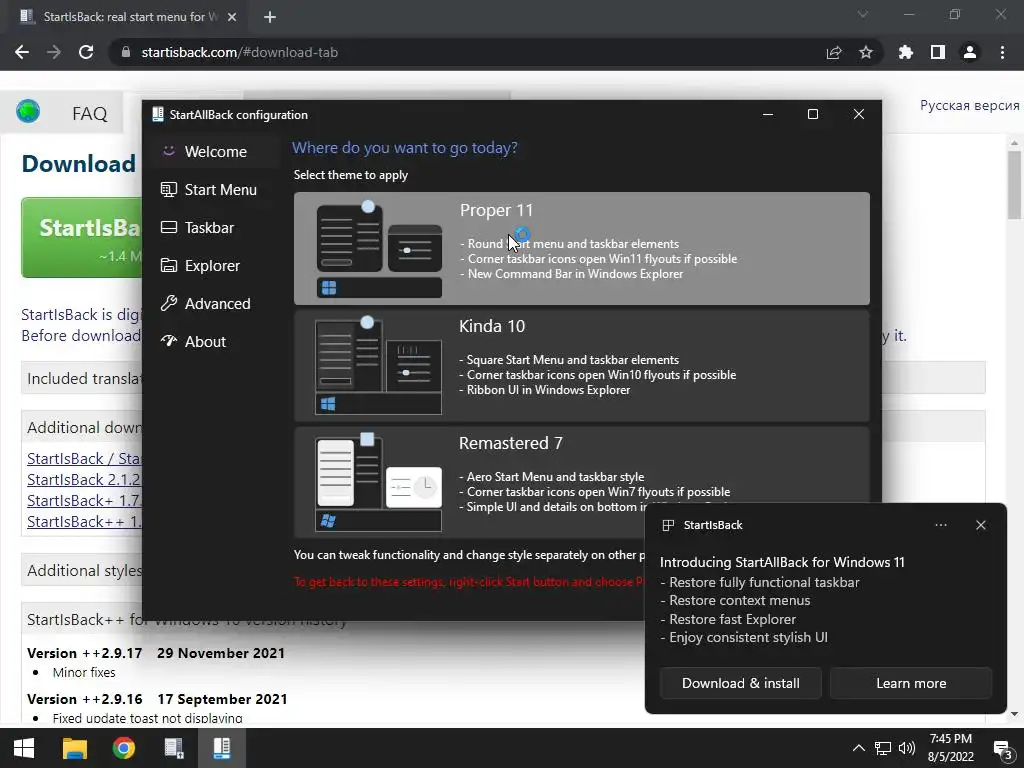Open the notification center icon
1024x768 pixels.
coord(1002,749)
